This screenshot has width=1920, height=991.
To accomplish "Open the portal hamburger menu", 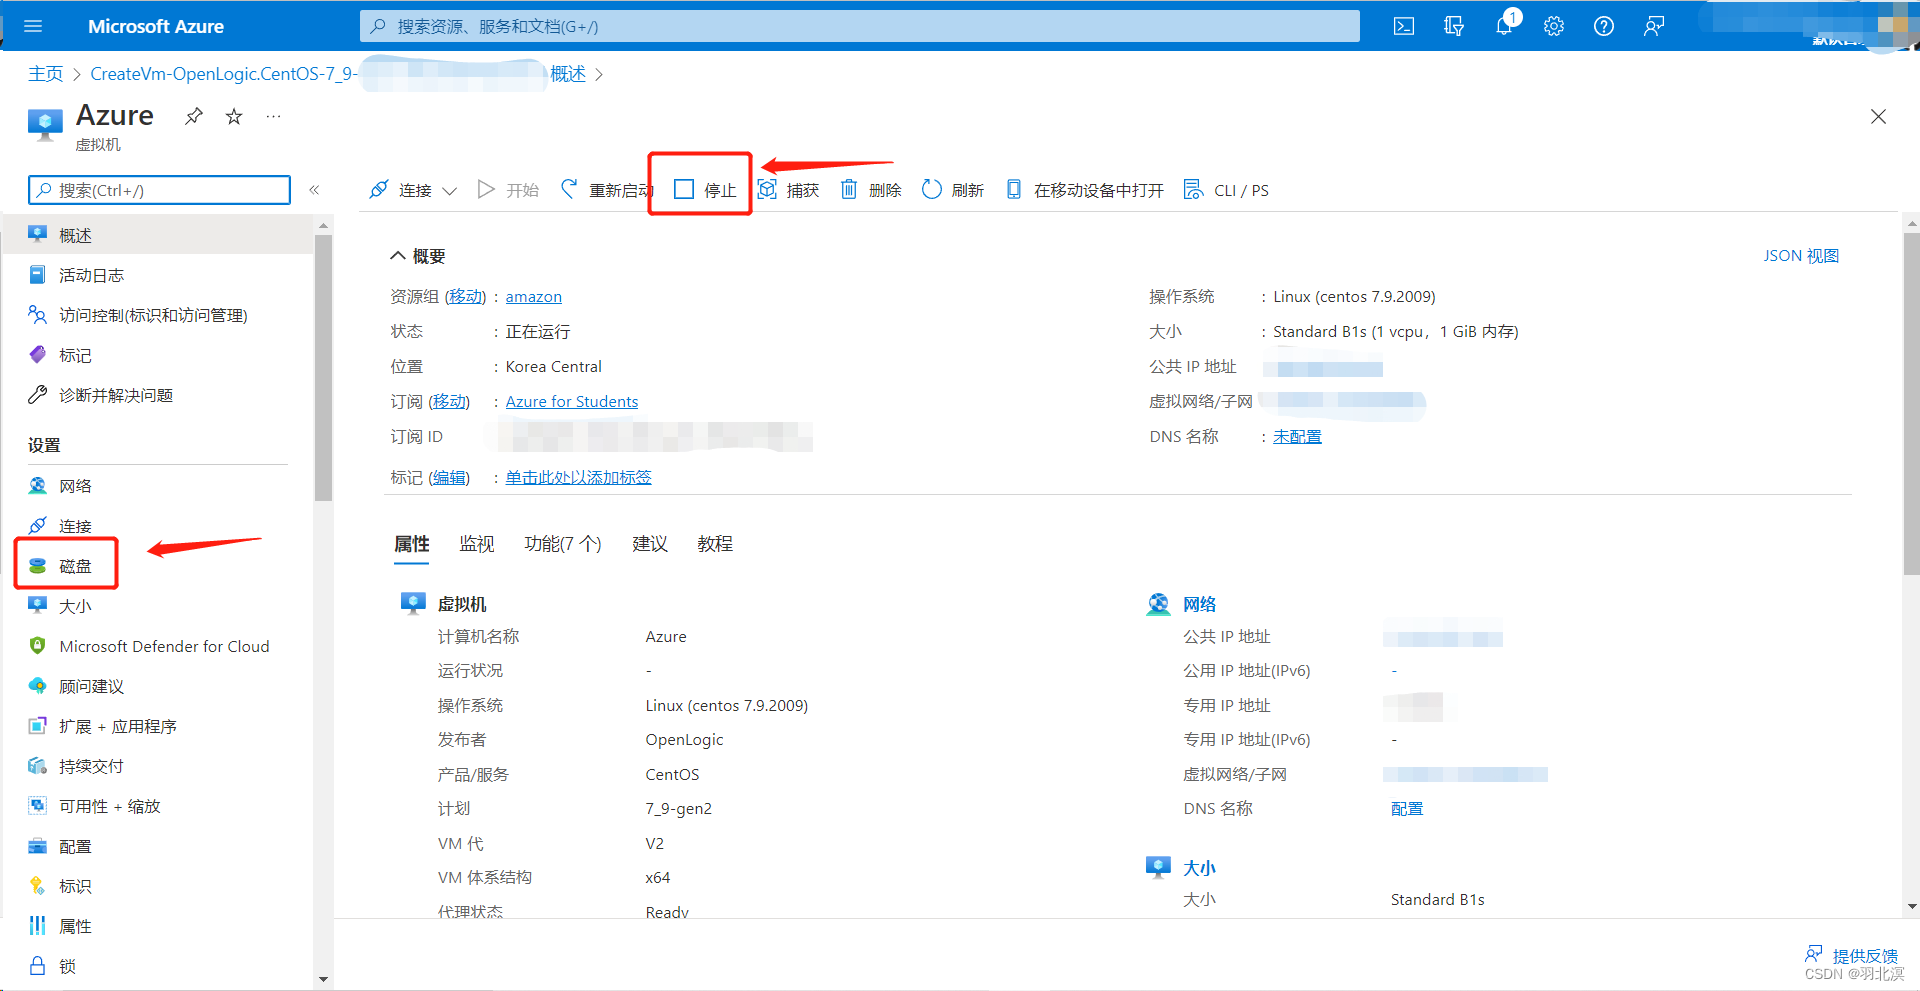I will point(33,26).
